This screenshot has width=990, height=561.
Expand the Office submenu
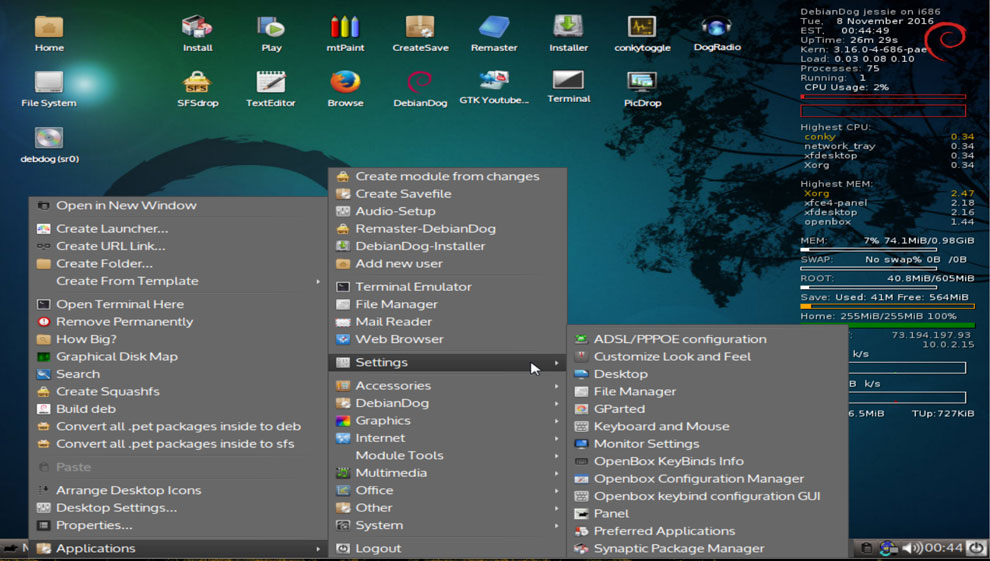448,490
